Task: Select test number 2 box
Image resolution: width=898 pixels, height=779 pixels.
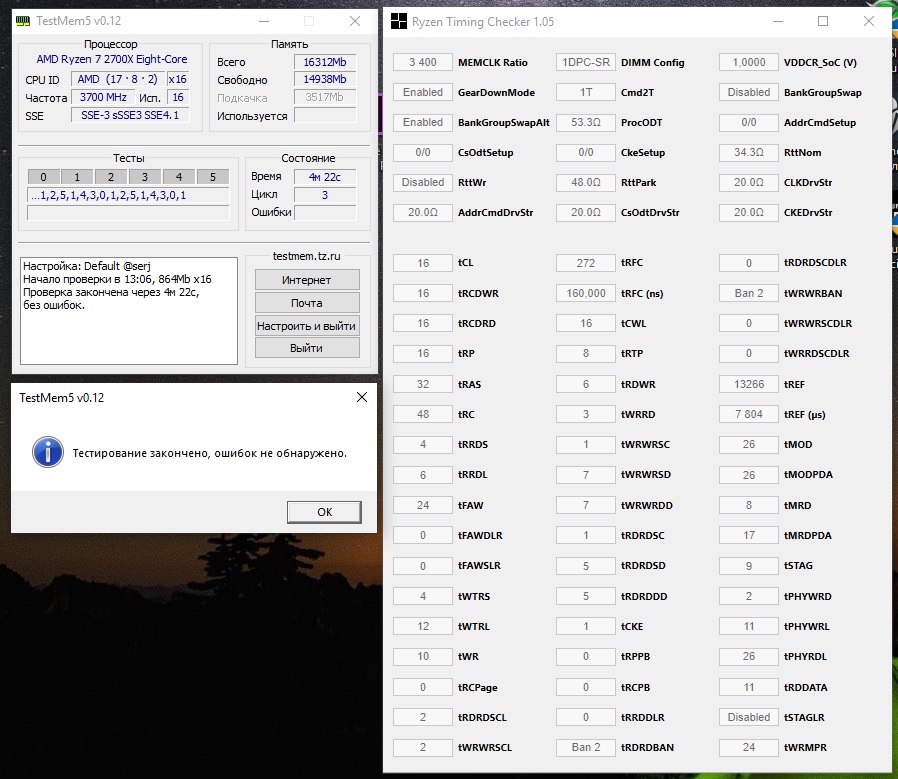Action: [x=111, y=177]
